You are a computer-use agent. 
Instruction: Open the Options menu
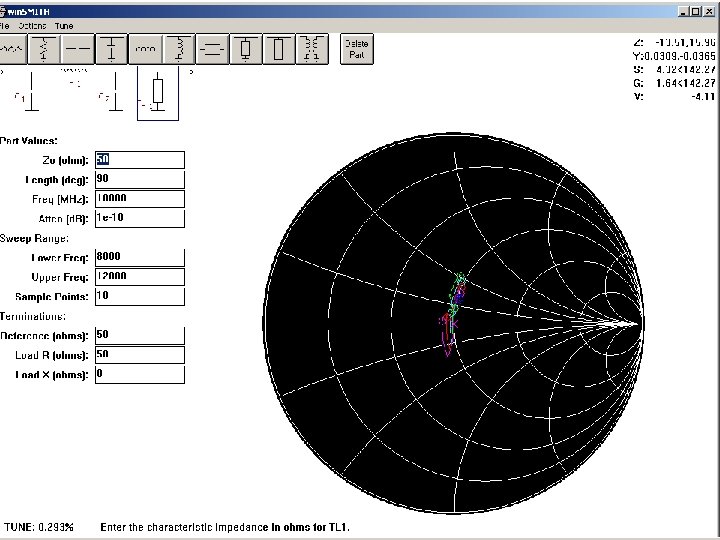tap(32, 26)
